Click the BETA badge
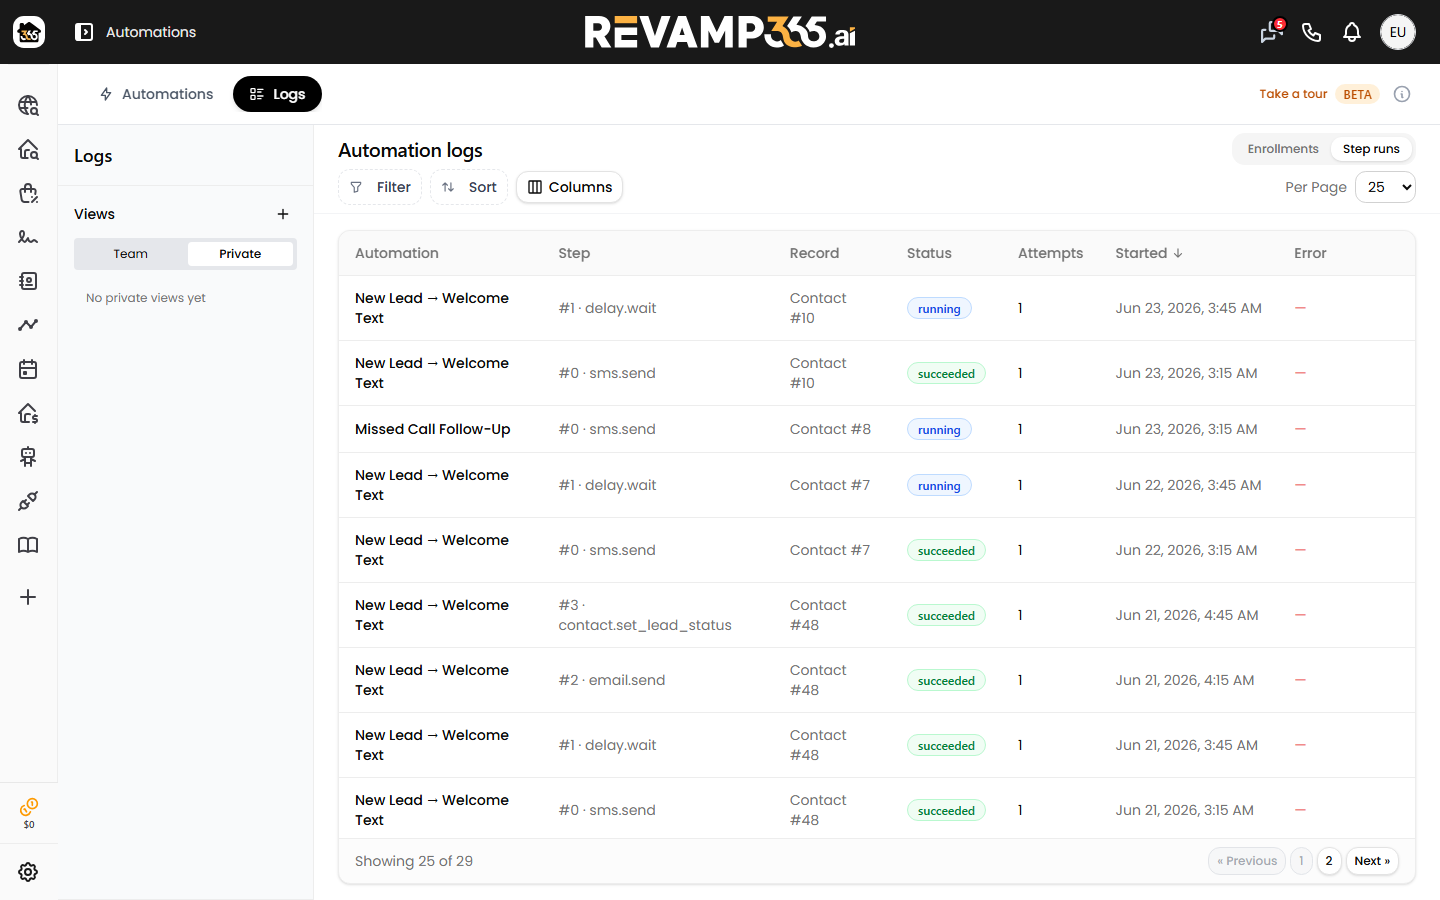 (1357, 94)
